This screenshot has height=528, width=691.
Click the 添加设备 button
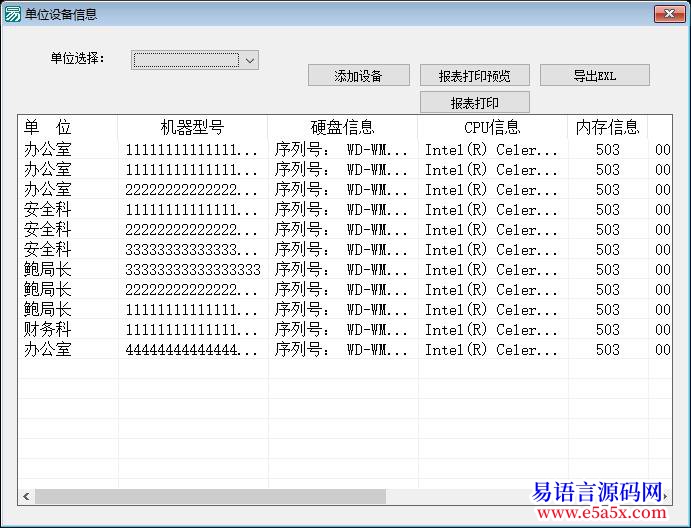pos(359,75)
